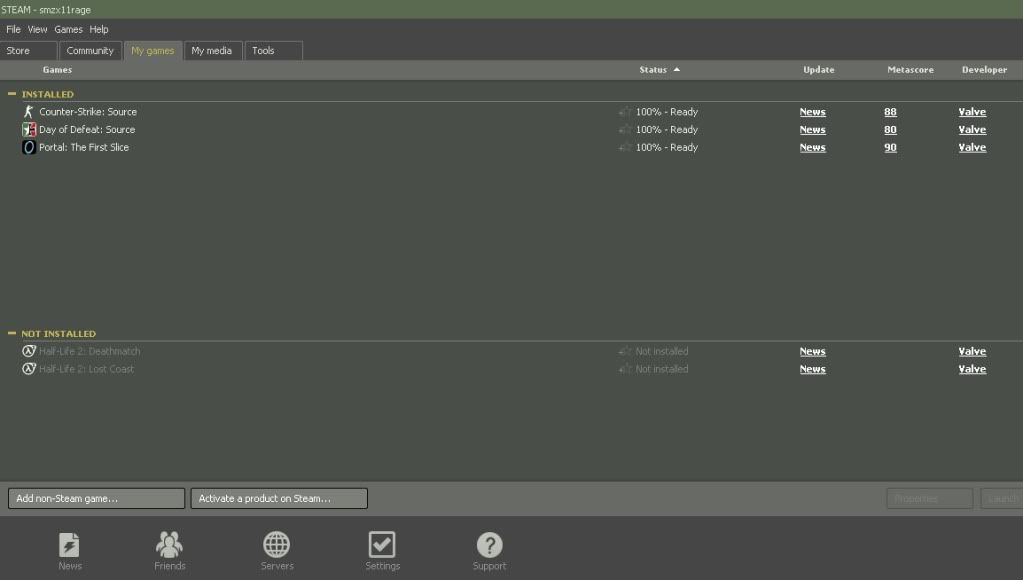Toggle favorite star for Half-Life 2: Deathmatch
This screenshot has width=1023, height=580.
625,351
